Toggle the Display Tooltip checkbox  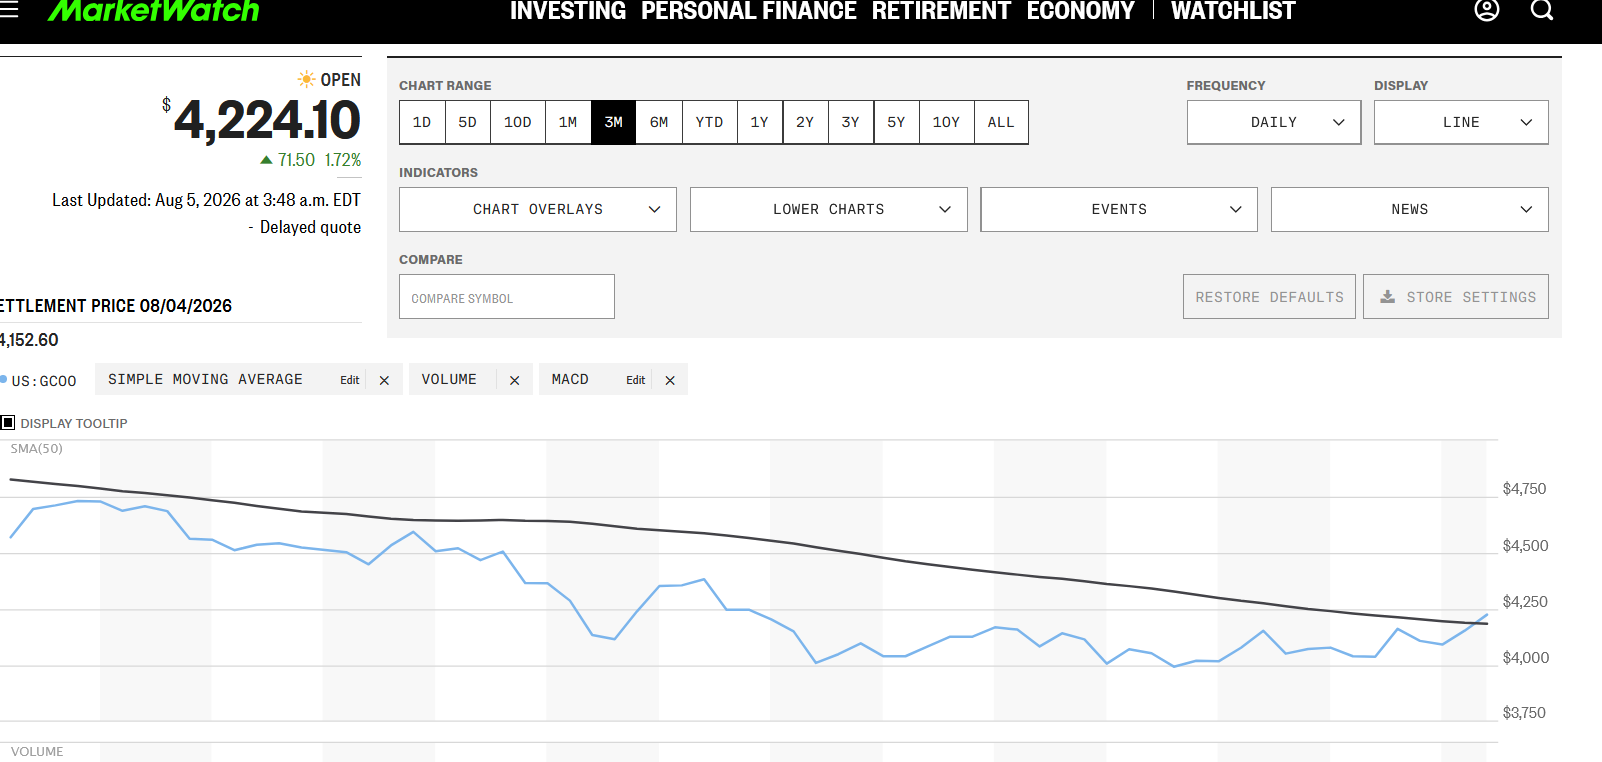point(8,423)
